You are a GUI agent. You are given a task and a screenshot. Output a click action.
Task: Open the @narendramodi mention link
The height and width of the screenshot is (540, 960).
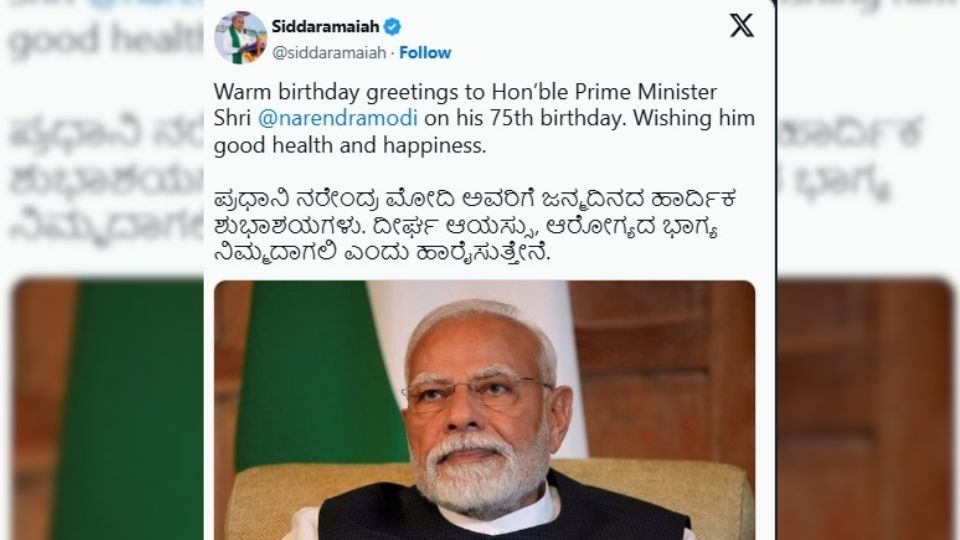pyautogui.click(x=337, y=118)
